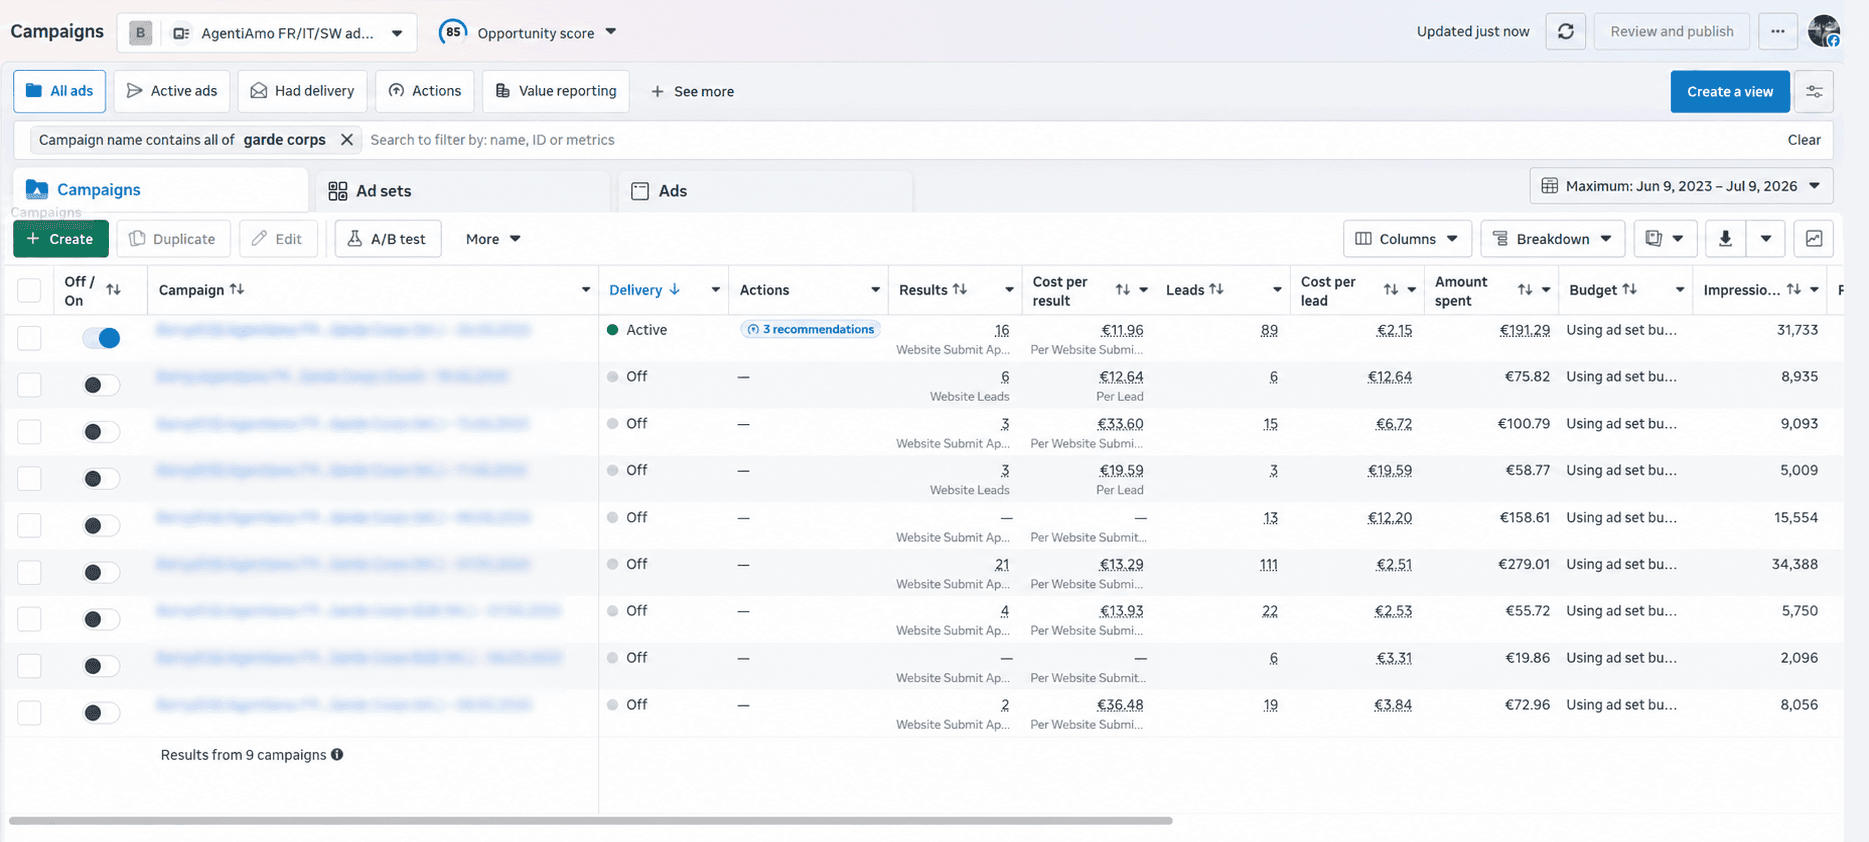
Task: Click the Opportunity score 85 indicator
Action: coord(453,32)
